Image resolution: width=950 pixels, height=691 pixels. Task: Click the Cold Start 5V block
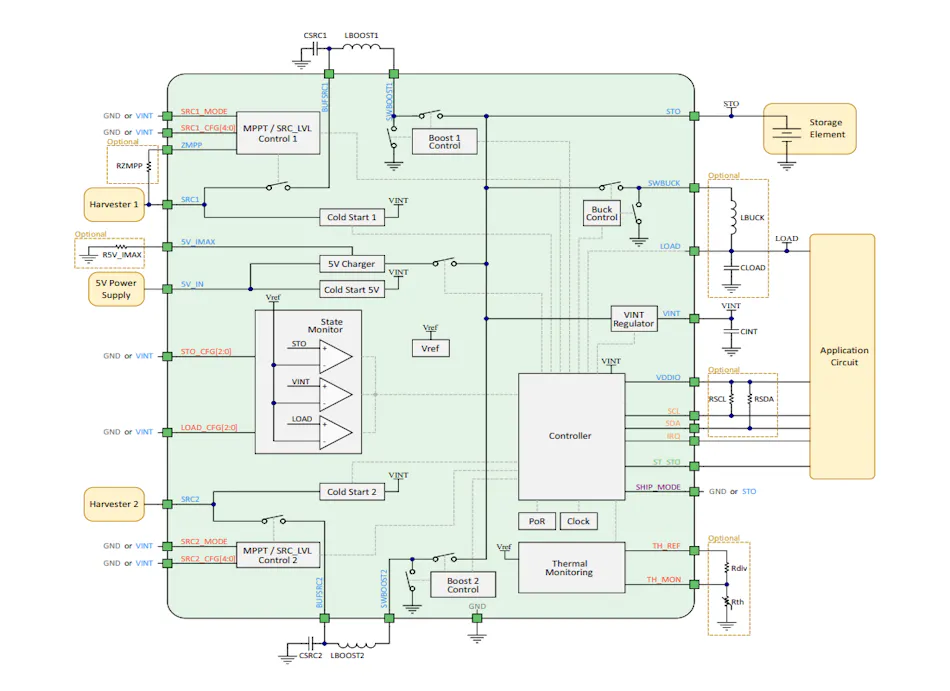[x=351, y=289]
